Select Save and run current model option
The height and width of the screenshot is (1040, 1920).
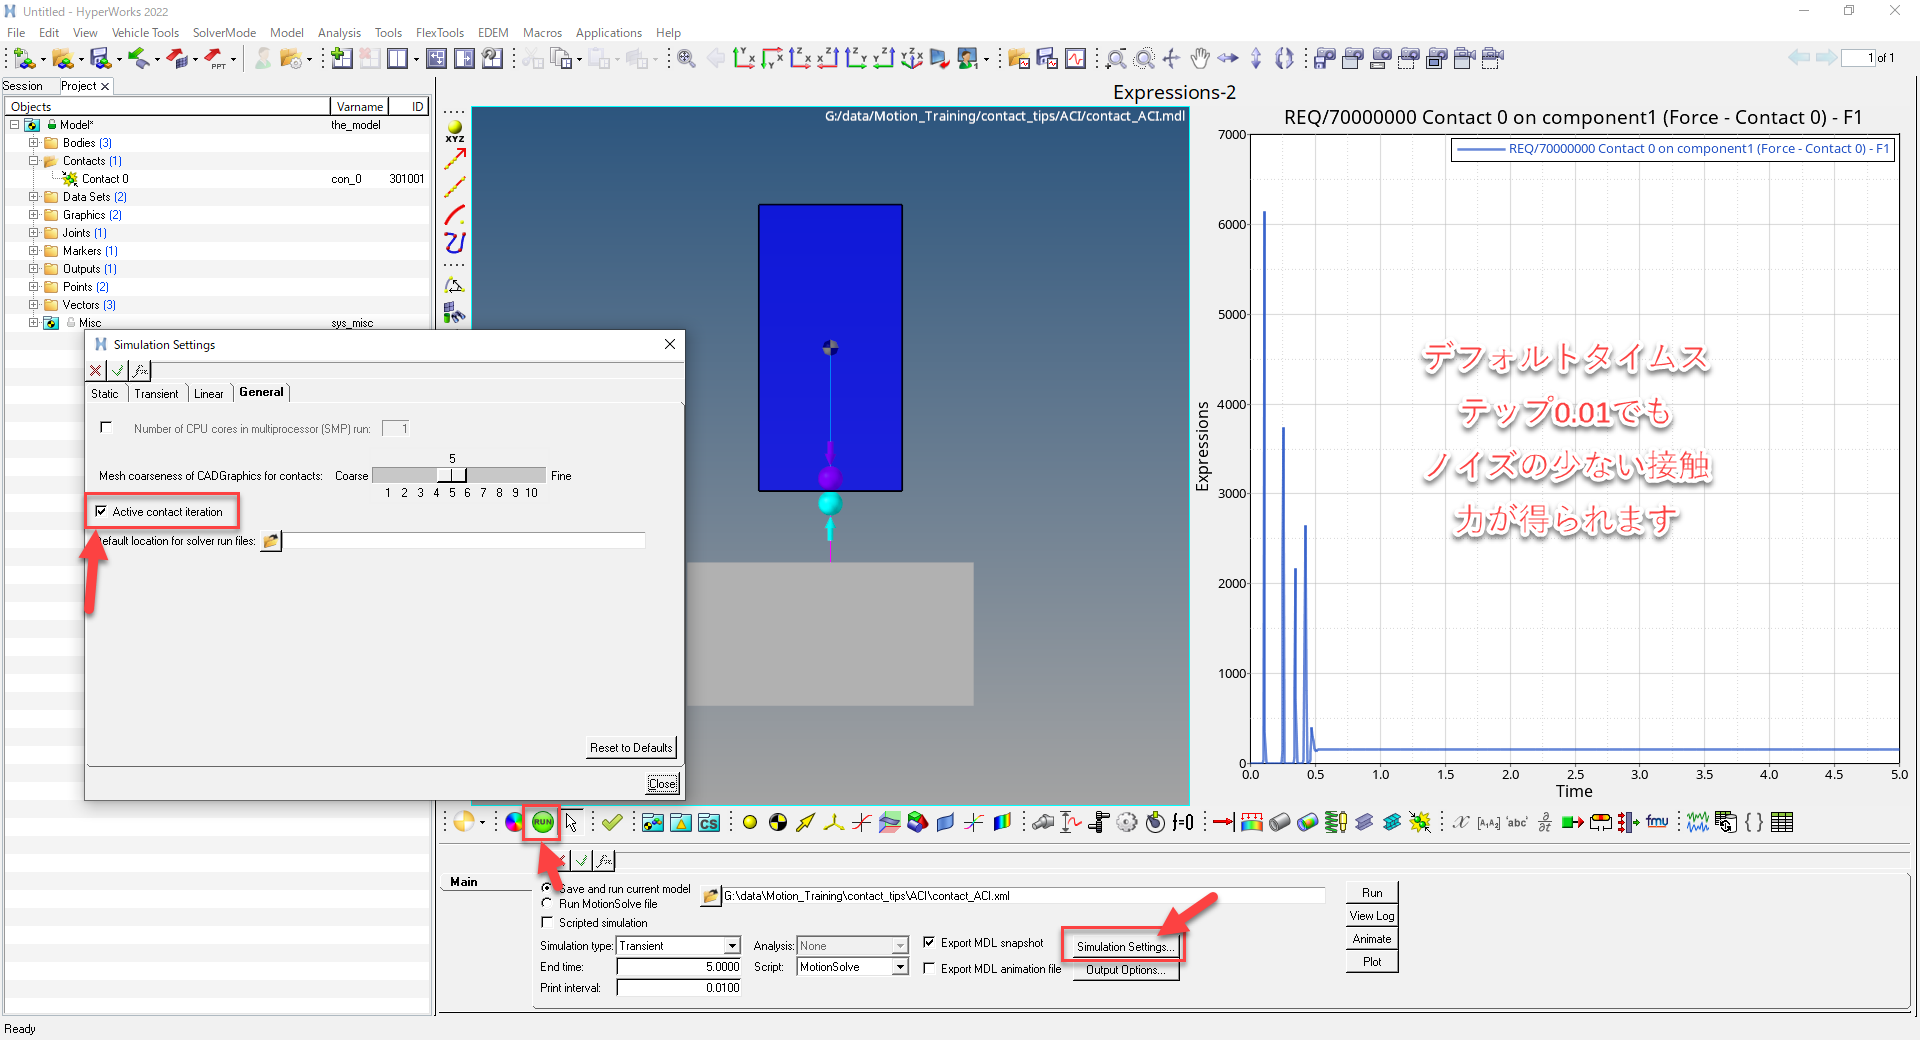coord(547,888)
